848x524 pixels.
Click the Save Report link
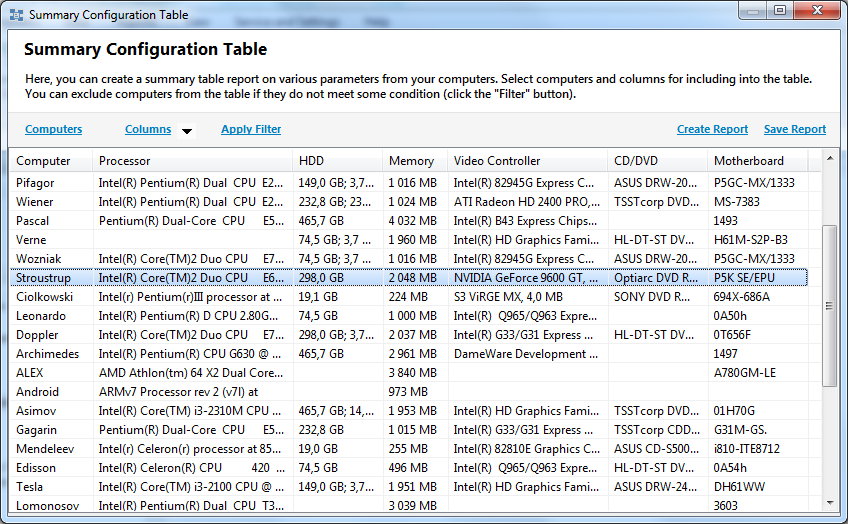click(795, 129)
